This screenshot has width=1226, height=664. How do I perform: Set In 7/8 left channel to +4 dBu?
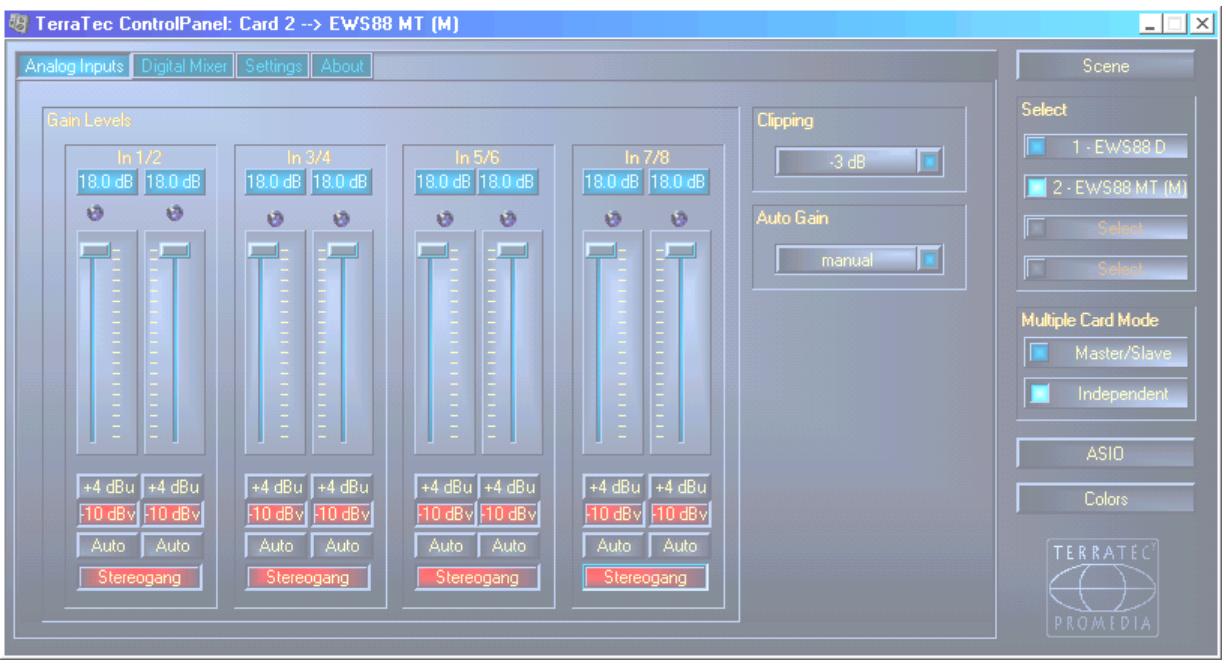click(614, 487)
